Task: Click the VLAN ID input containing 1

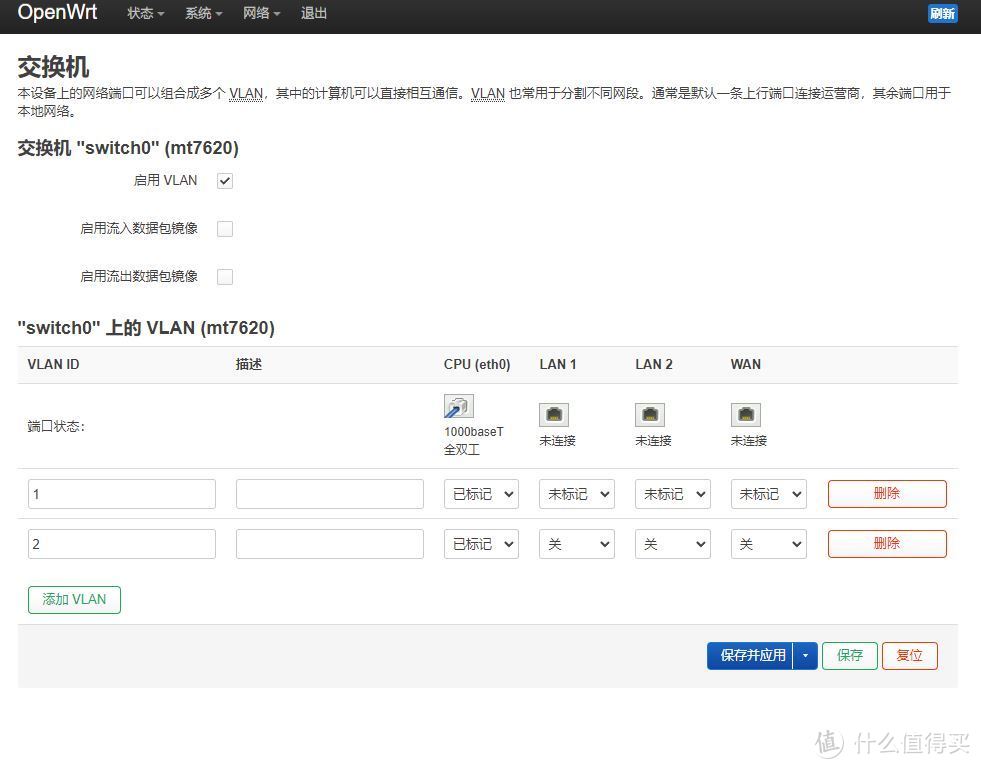Action: tap(121, 493)
